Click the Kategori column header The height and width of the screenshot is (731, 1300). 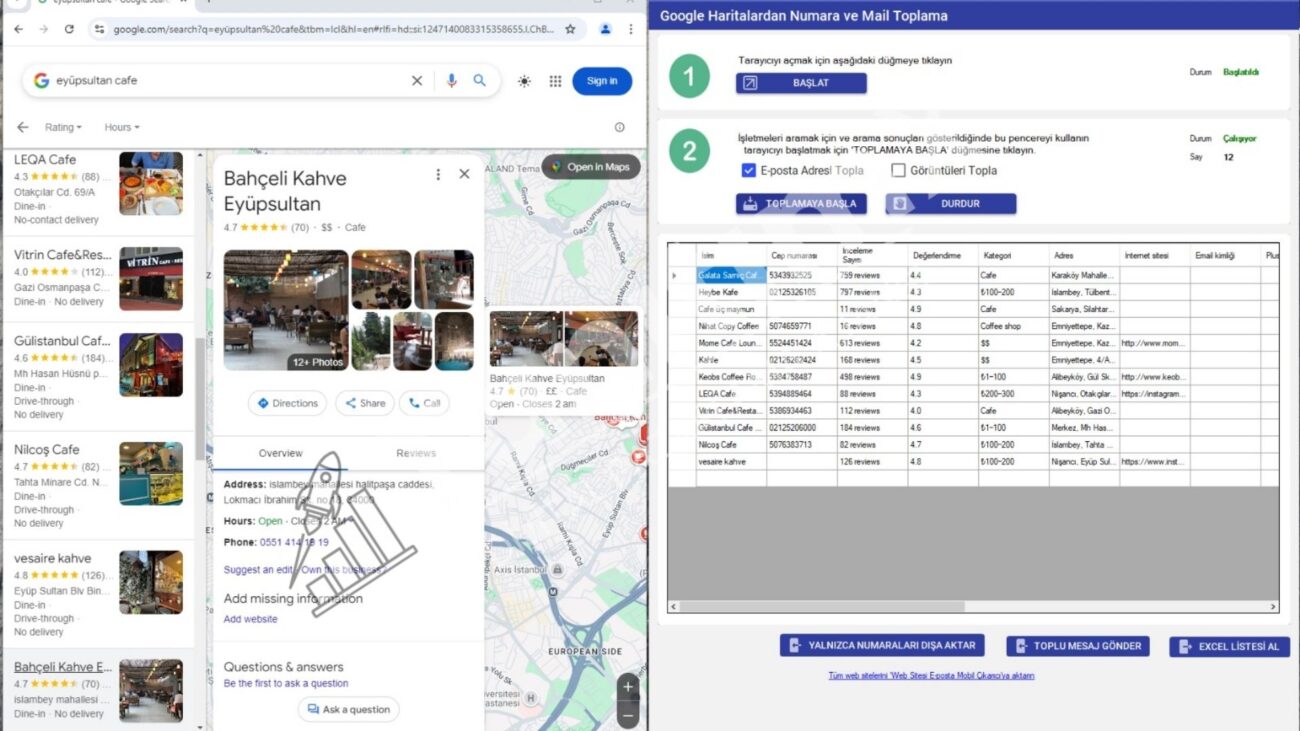(x=1013, y=255)
